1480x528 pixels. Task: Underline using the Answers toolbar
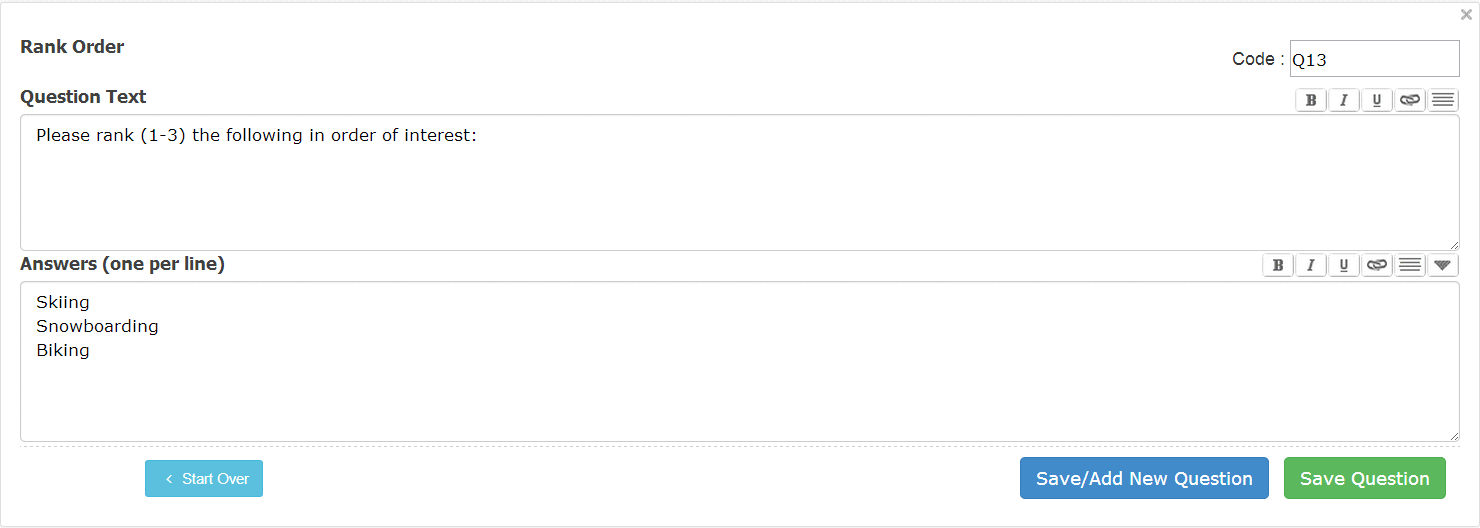coord(1344,265)
